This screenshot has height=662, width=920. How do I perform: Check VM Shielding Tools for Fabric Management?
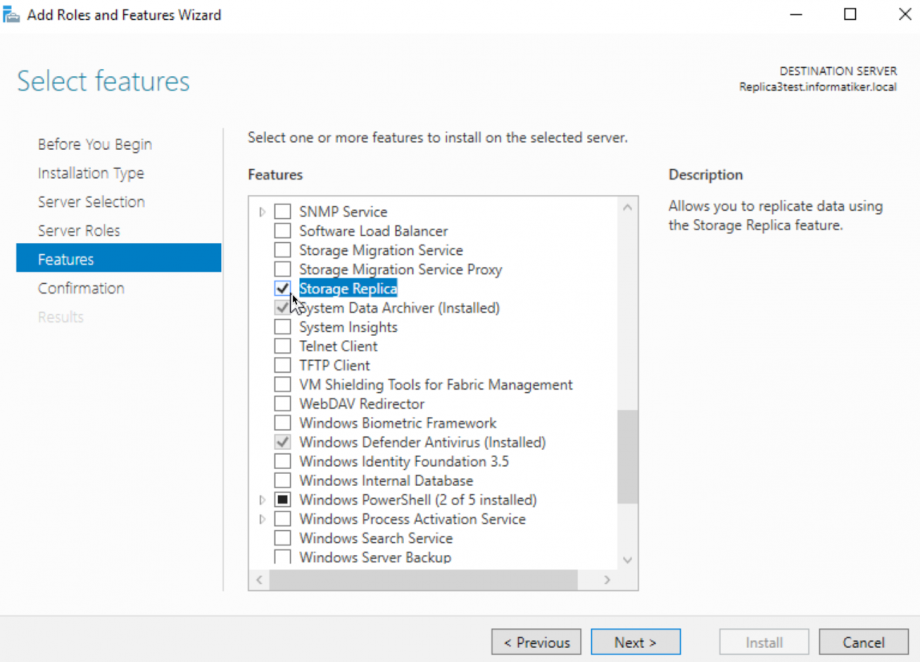(282, 384)
